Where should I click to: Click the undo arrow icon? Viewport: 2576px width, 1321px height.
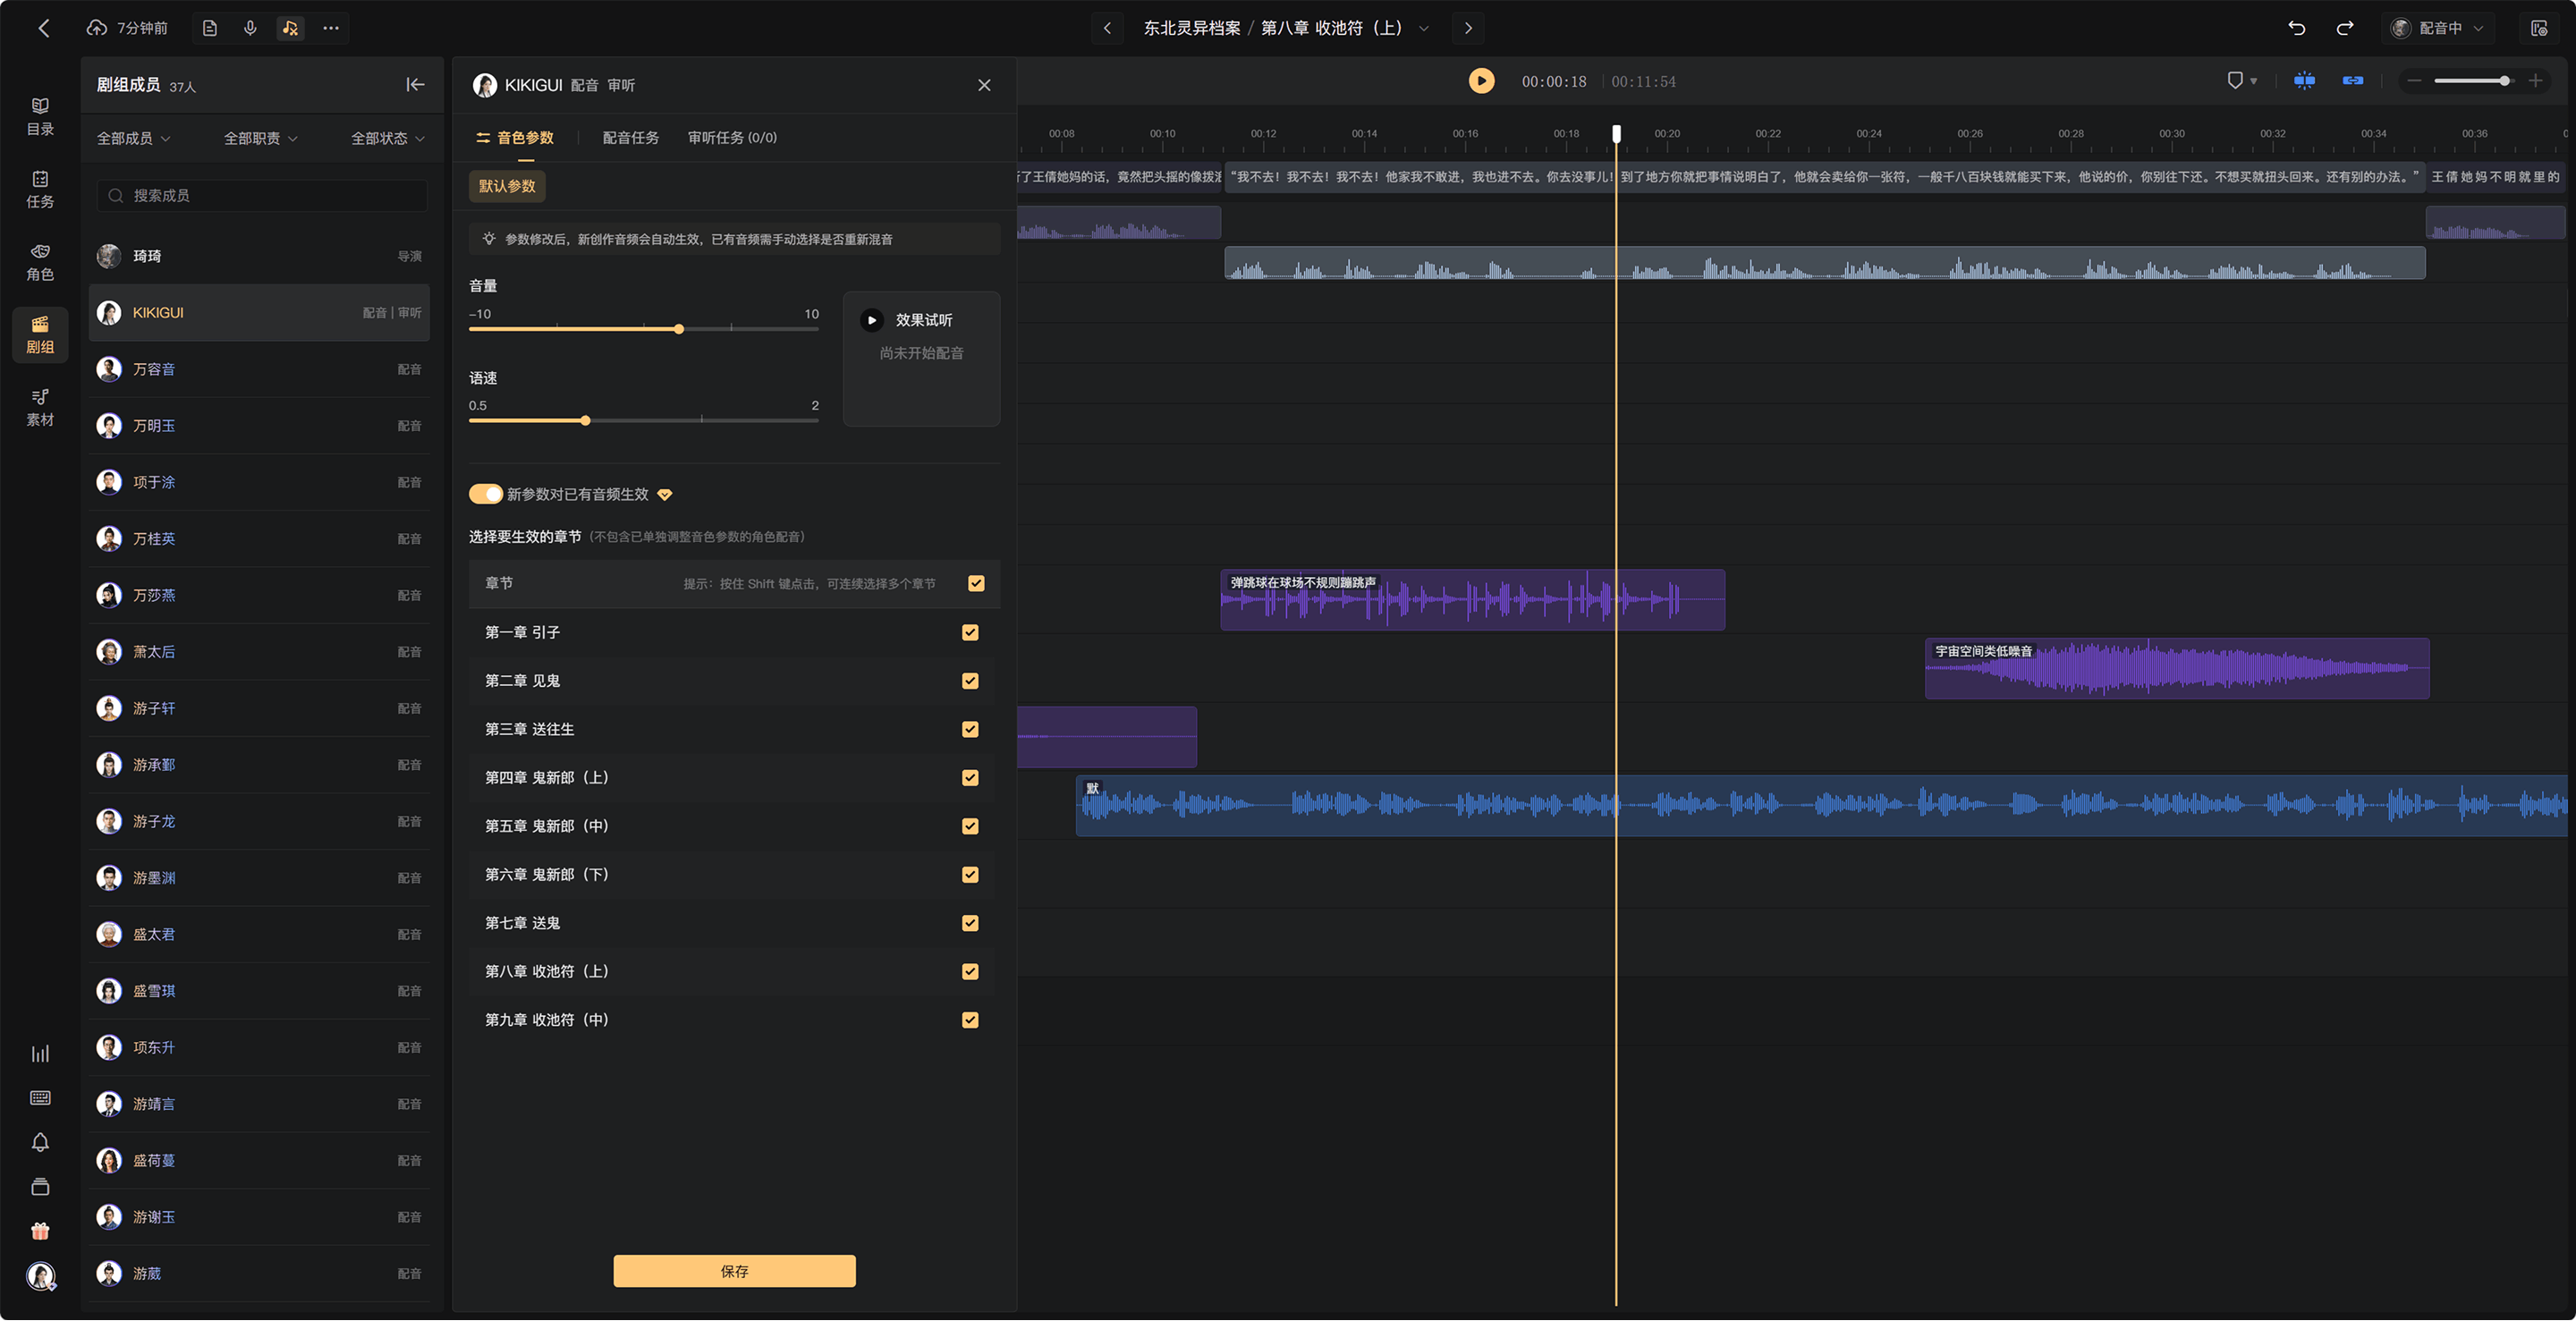pos(2297,28)
